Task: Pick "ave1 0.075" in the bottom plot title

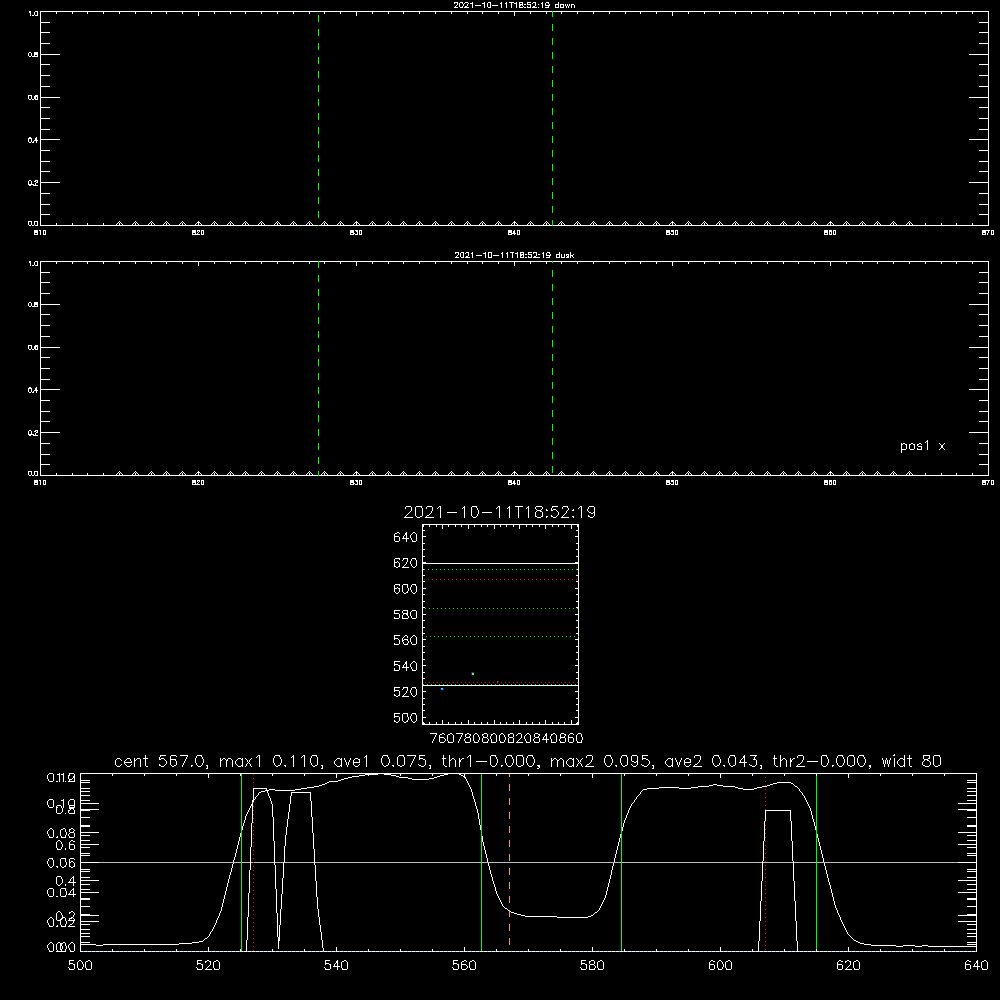Action: (x=381, y=761)
